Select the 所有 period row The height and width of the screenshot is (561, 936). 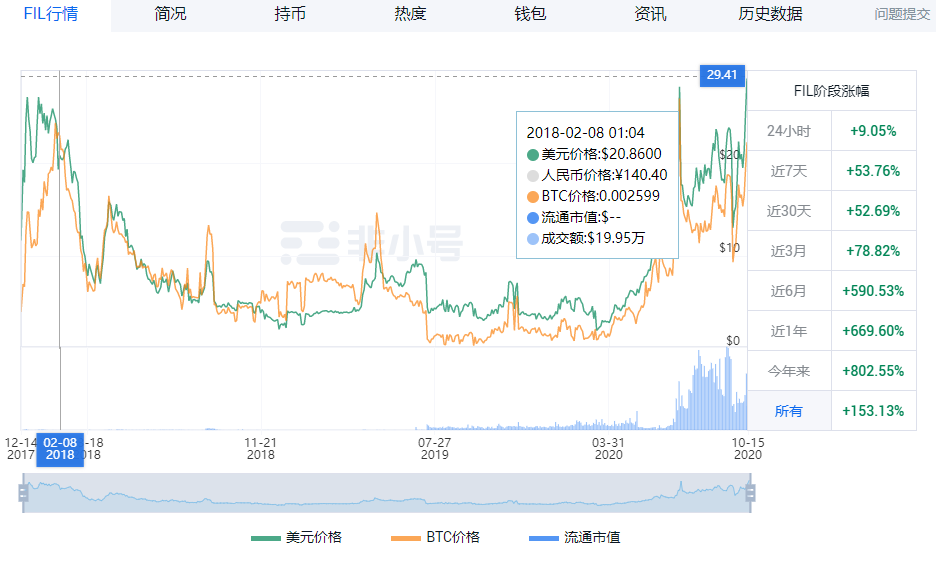pos(832,411)
